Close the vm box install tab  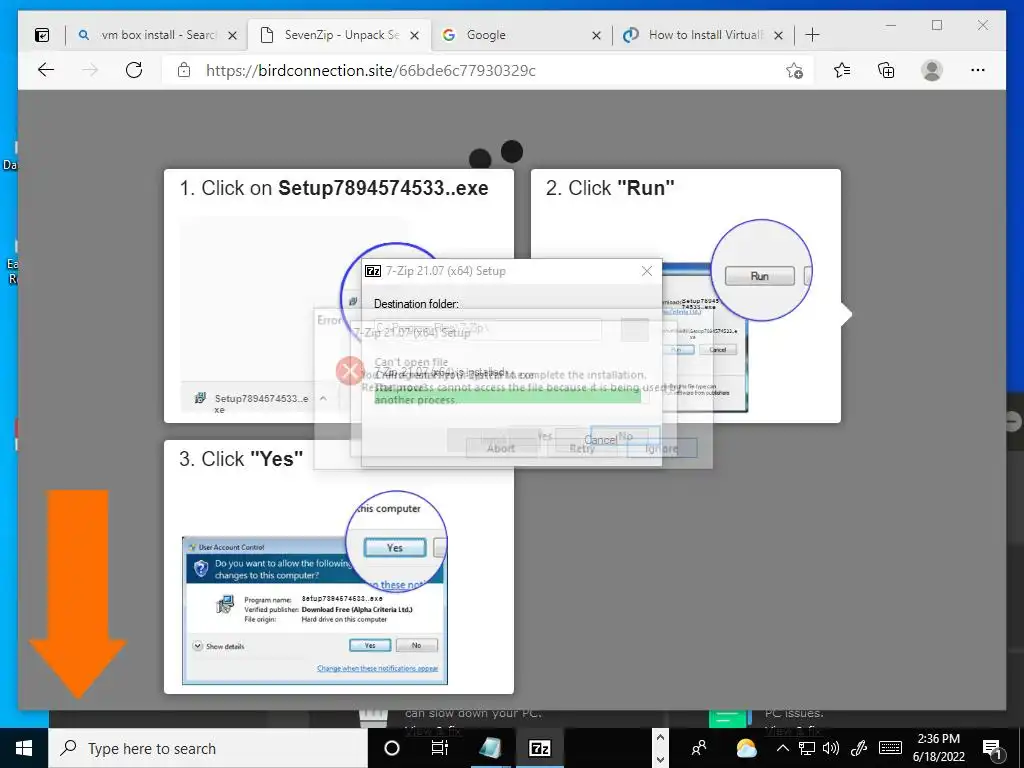click(232, 36)
